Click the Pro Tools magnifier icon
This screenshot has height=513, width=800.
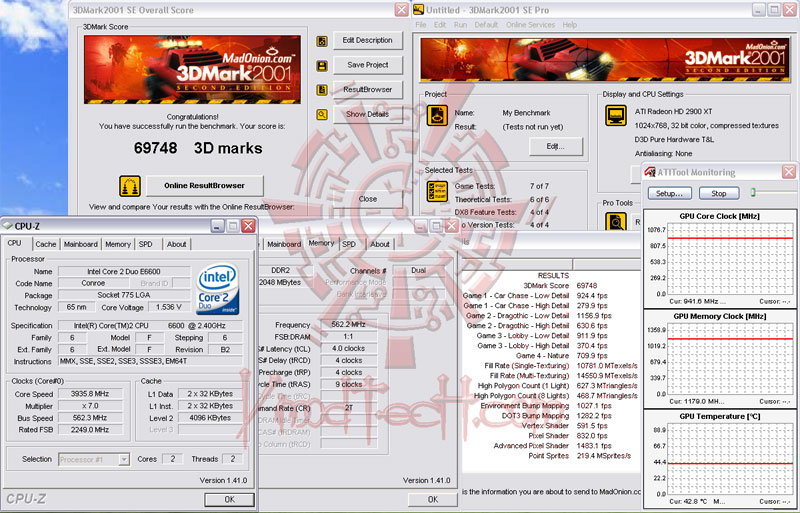[615, 222]
